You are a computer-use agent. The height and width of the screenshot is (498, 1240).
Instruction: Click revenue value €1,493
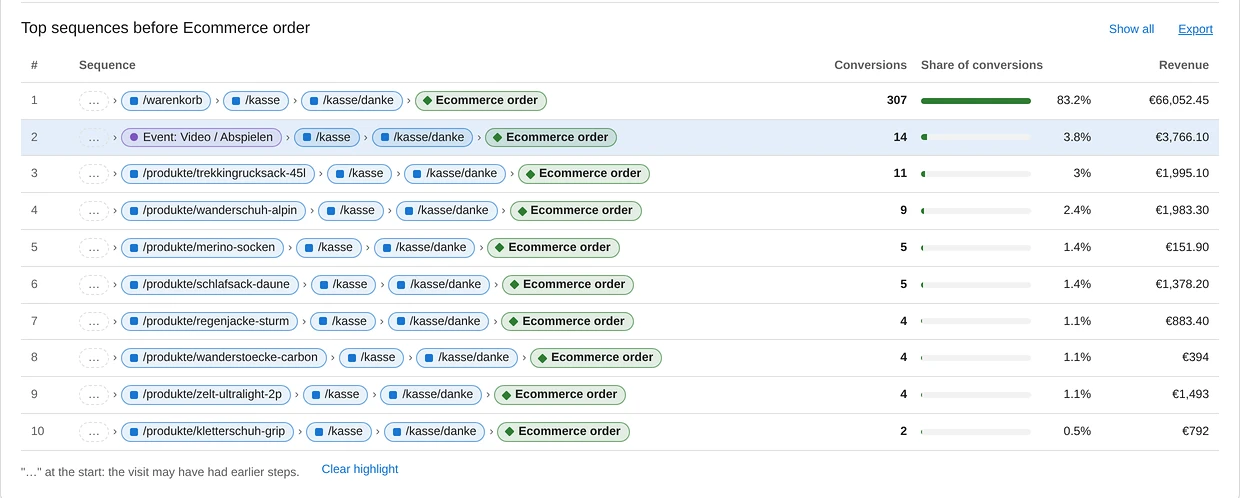pyautogui.click(x=1189, y=394)
